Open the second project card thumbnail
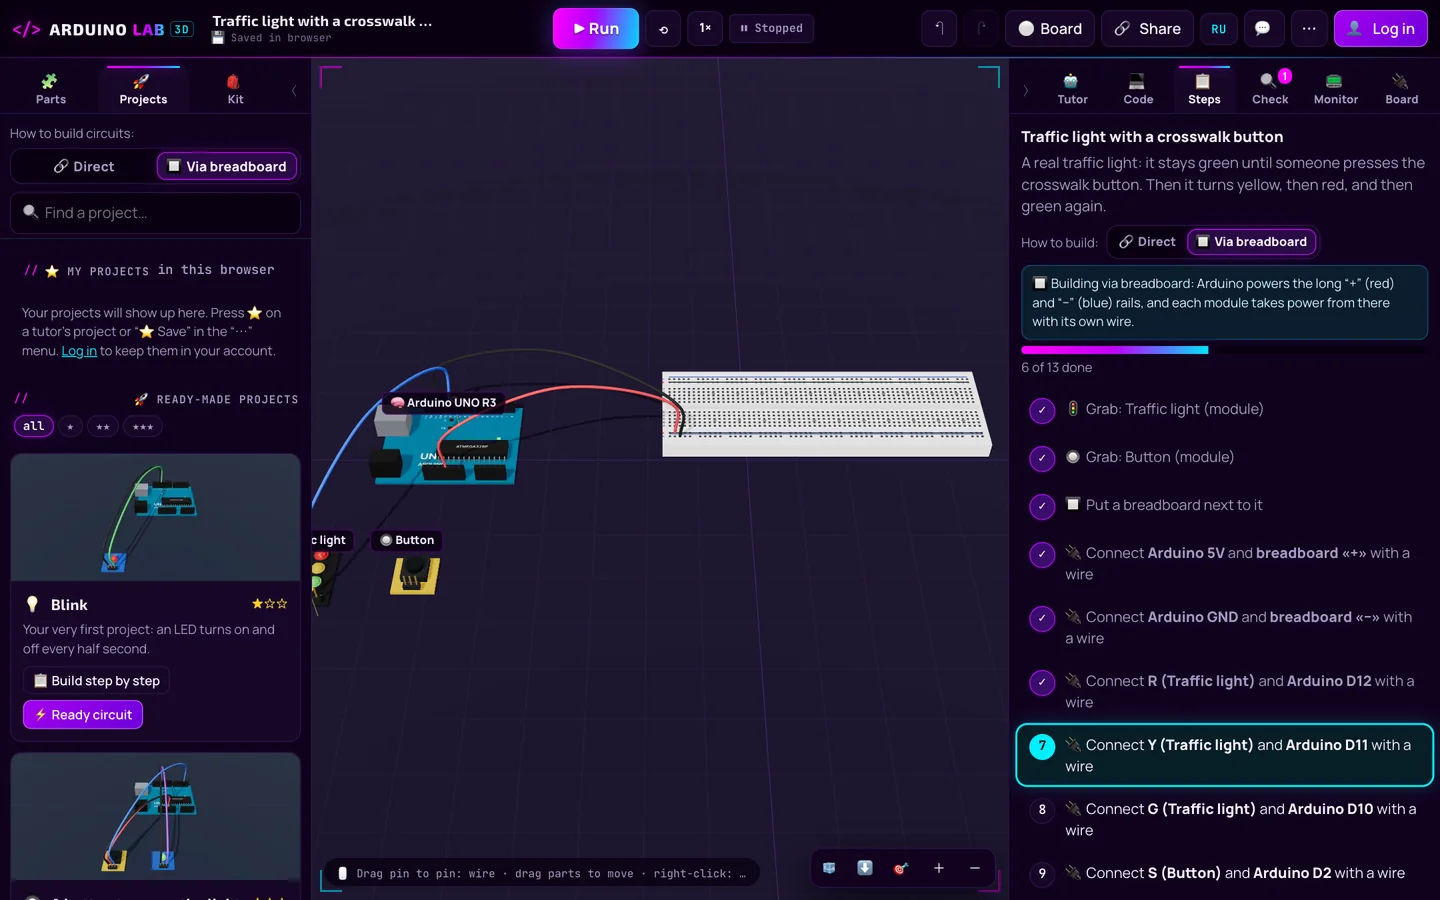The height and width of the screenshot is (900, 1440). tap(155, 817)
